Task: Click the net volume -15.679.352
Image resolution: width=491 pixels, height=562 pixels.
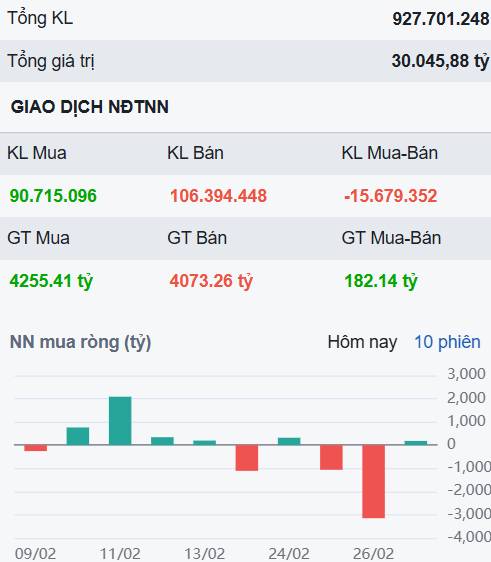Action: [390, 196]
